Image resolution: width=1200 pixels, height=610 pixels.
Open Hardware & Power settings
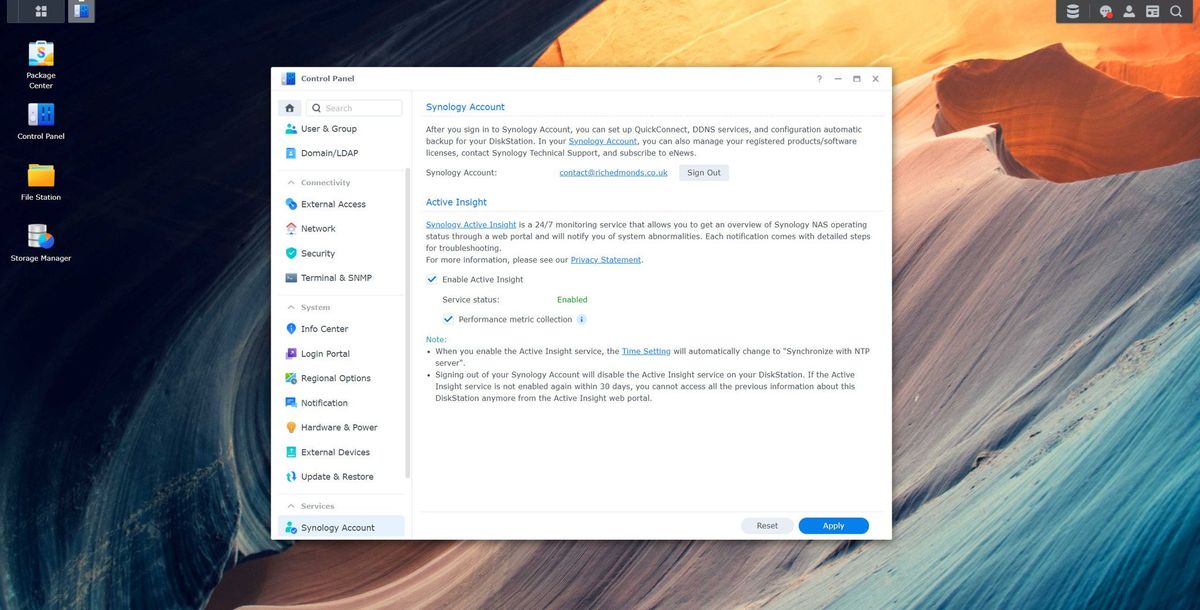340,427
